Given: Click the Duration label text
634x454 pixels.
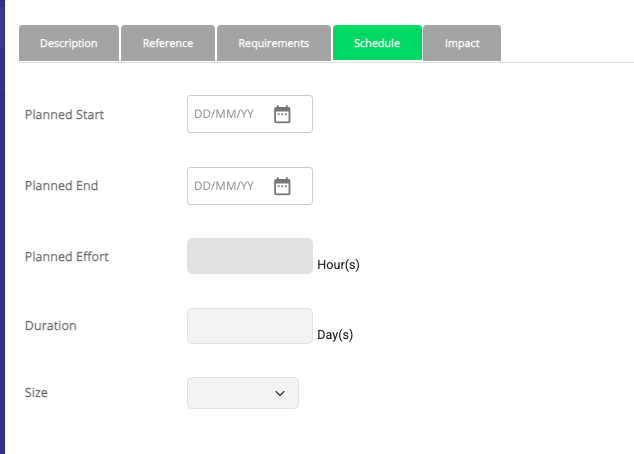Looking at the screenshot, I should (50, 326).
